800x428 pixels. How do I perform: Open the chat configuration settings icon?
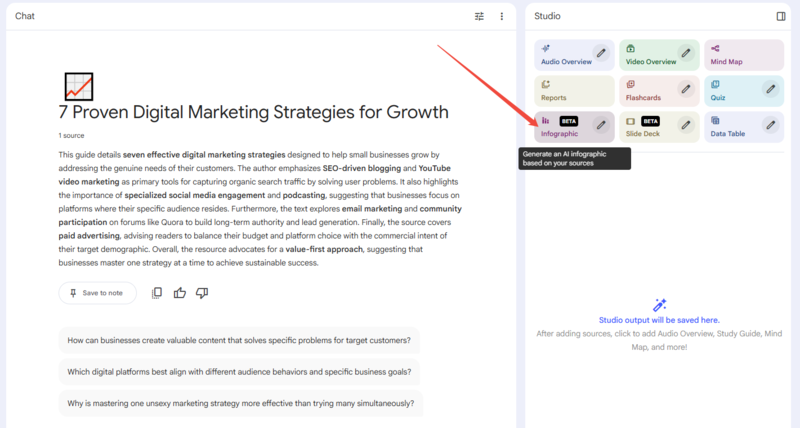point(479,16)
